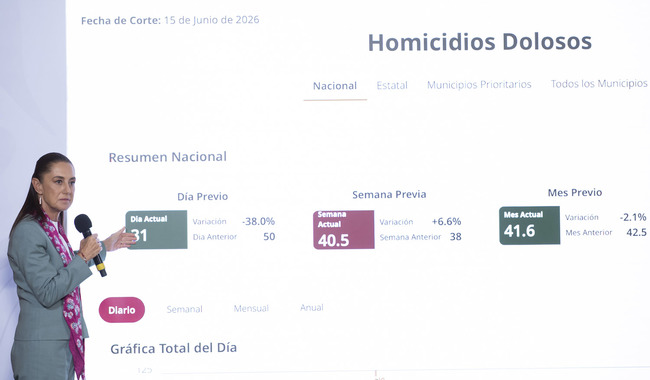Image resolution: width=650 pixels, height=380 pixels.
Task: Click the Homicidios Dolosos title
Action: point(480,42)
